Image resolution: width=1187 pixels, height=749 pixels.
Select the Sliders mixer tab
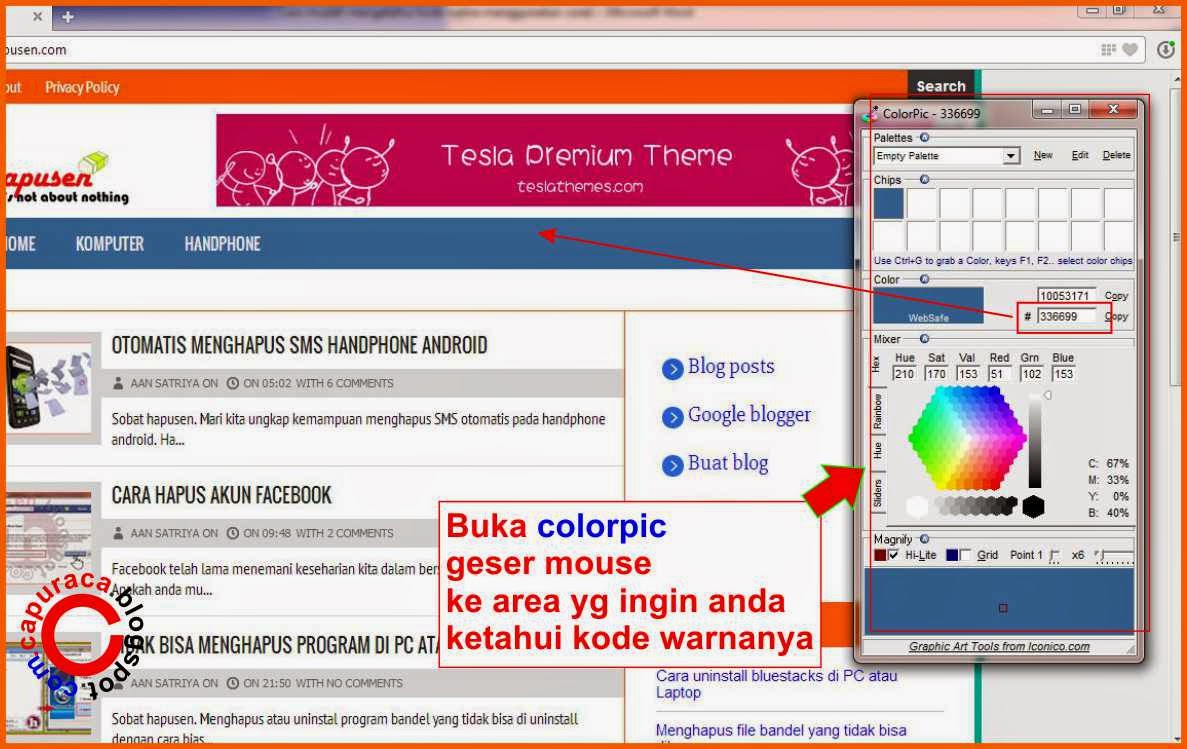877,492
